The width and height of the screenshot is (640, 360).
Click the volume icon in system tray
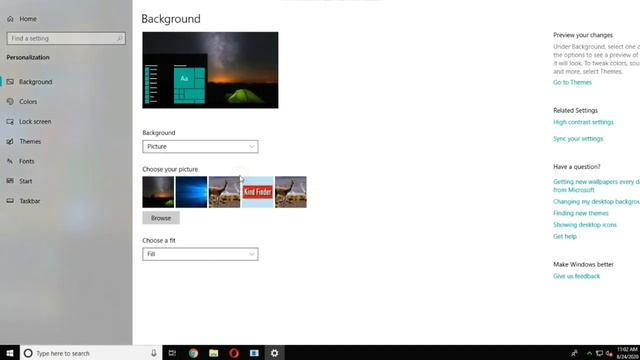click(x=609, y=353)
